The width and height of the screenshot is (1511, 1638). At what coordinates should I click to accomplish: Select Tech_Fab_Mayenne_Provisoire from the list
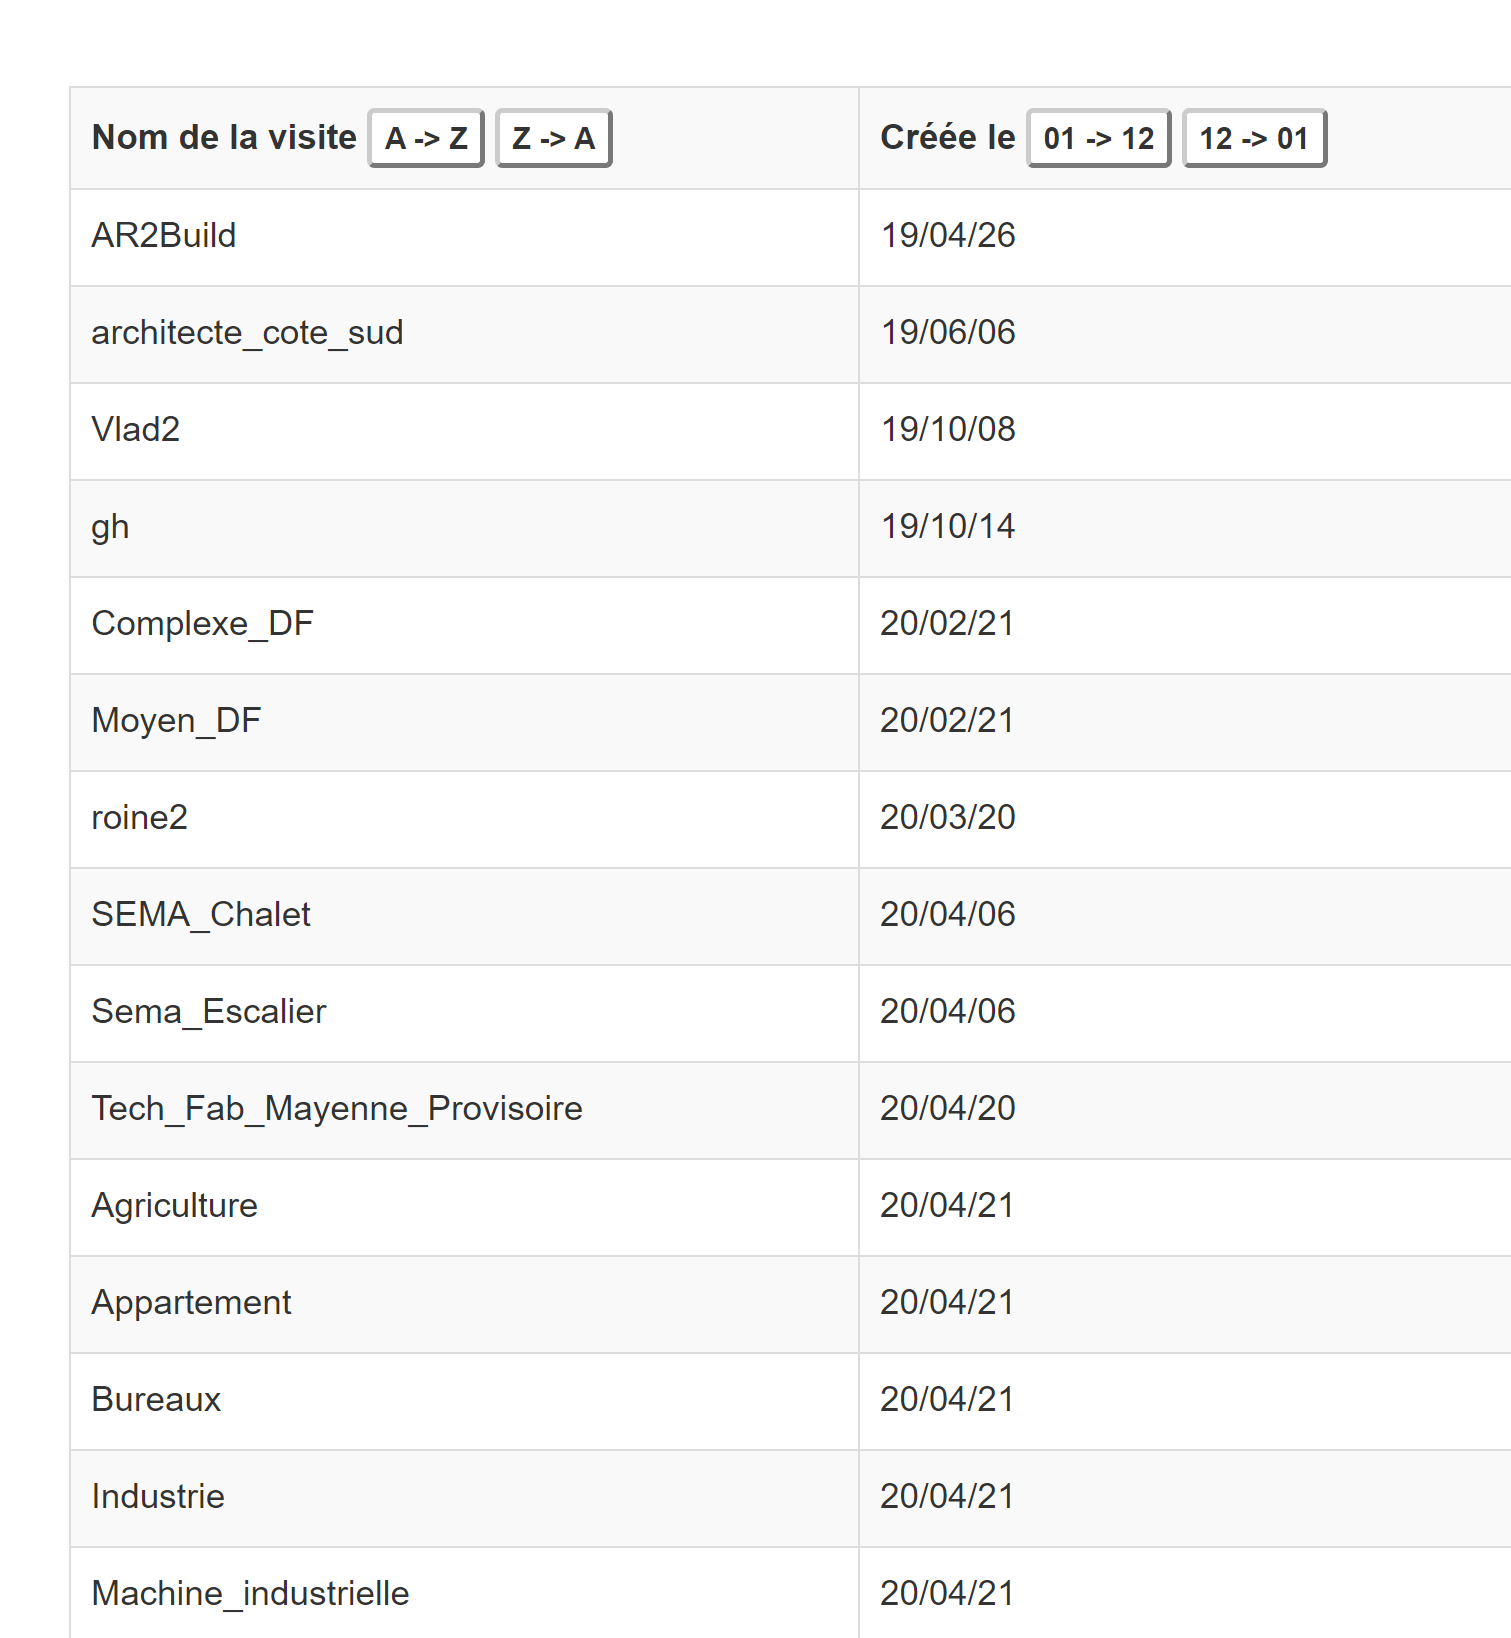(336, 1109)
